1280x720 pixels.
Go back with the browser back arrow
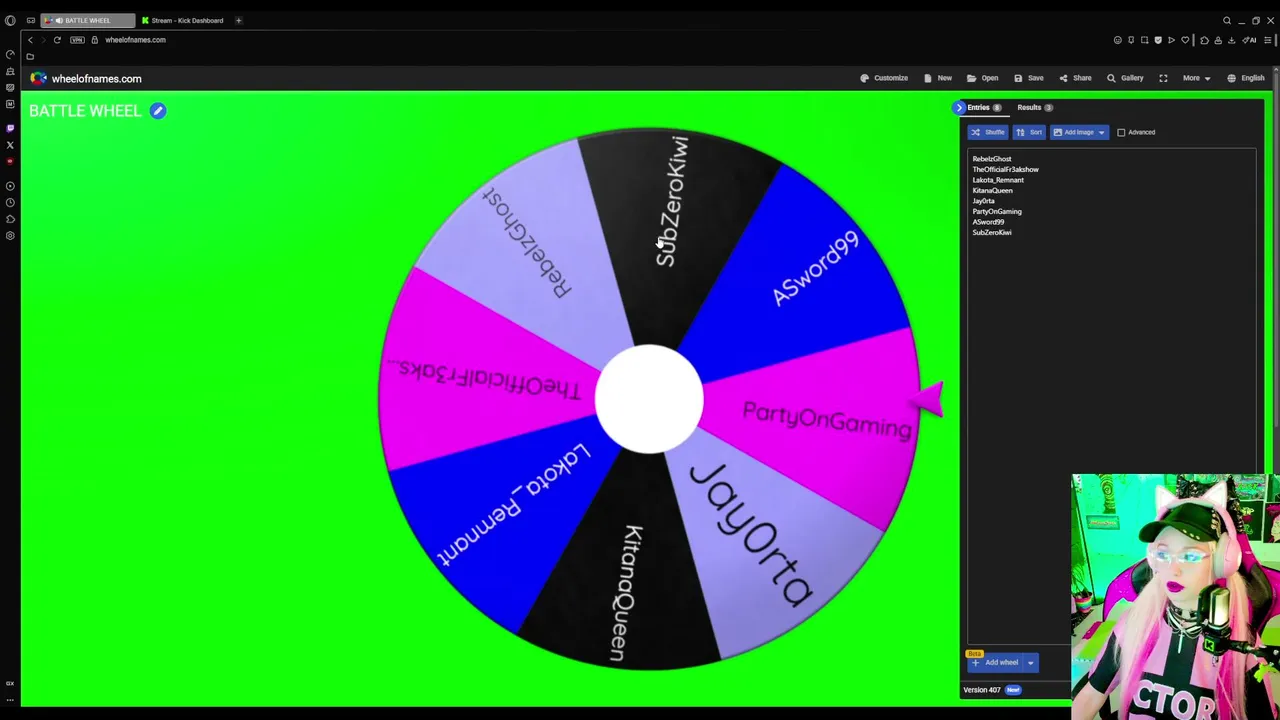(x=30, y=40)
